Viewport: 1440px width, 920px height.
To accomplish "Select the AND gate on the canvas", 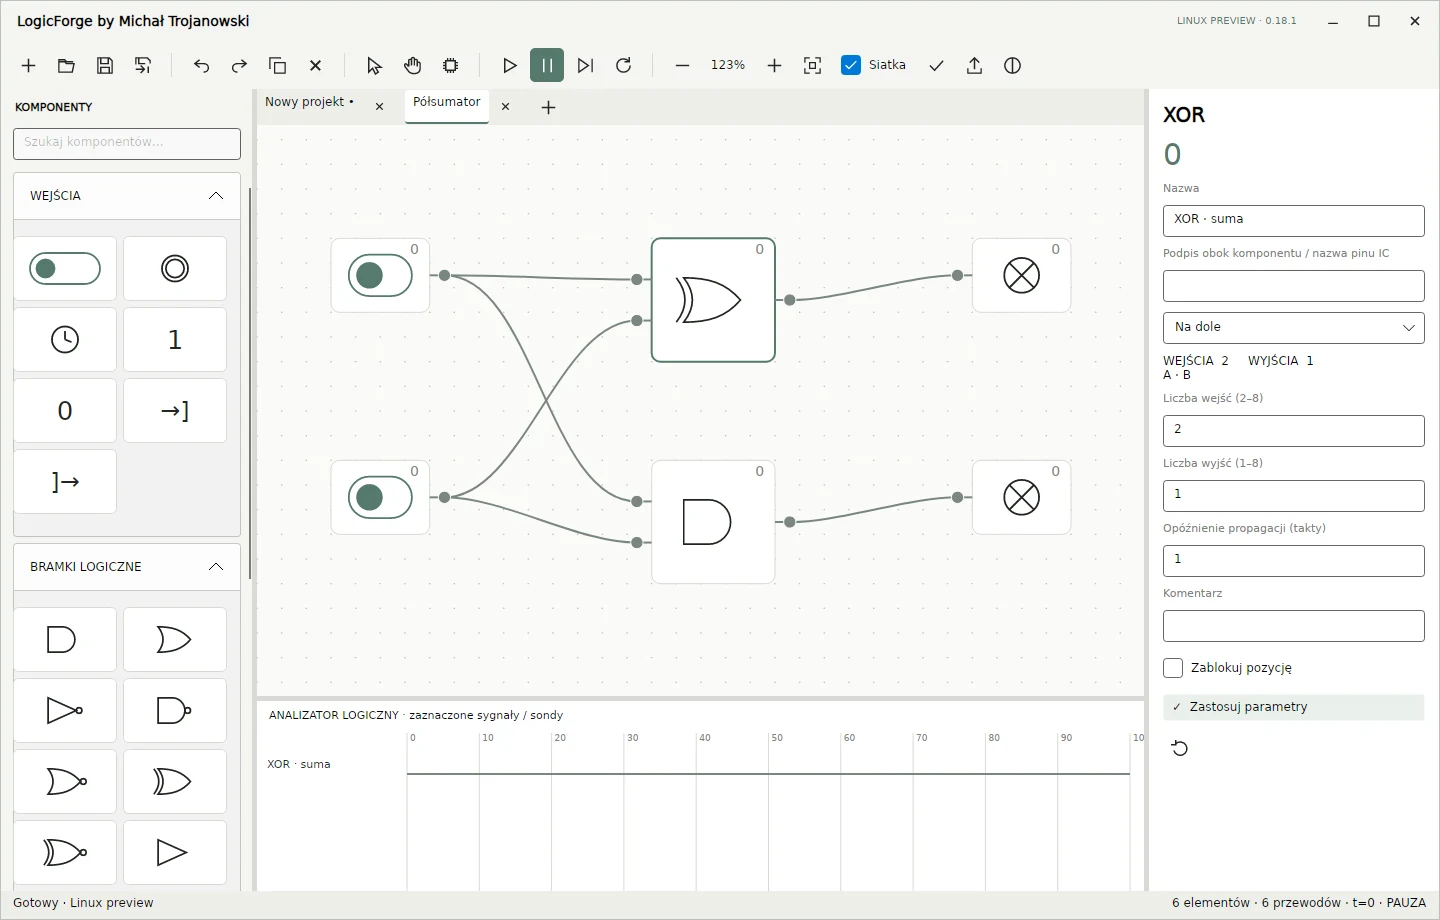I will (x=713, y=522).
